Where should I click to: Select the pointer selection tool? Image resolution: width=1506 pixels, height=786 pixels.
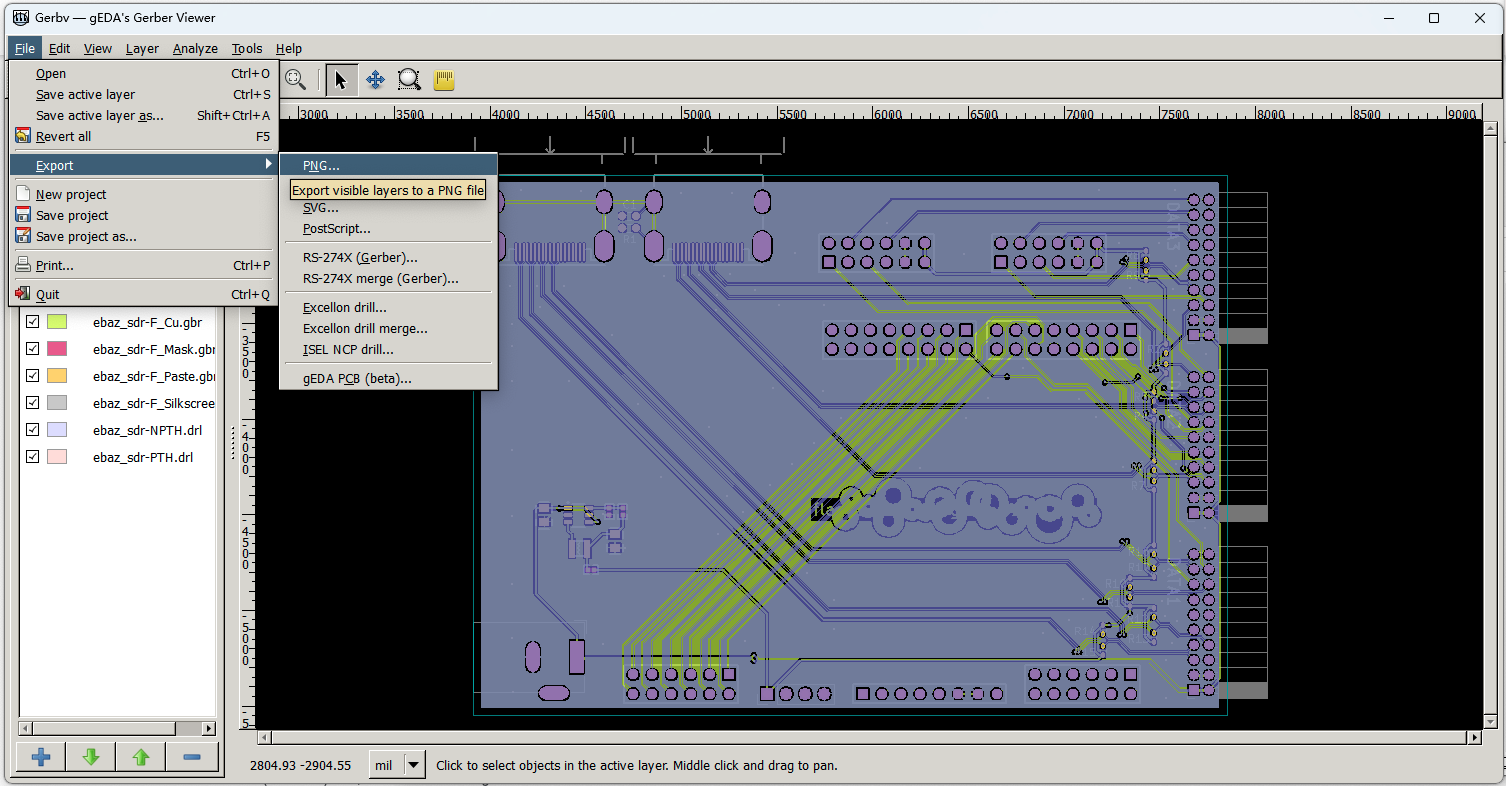[341, 80]
